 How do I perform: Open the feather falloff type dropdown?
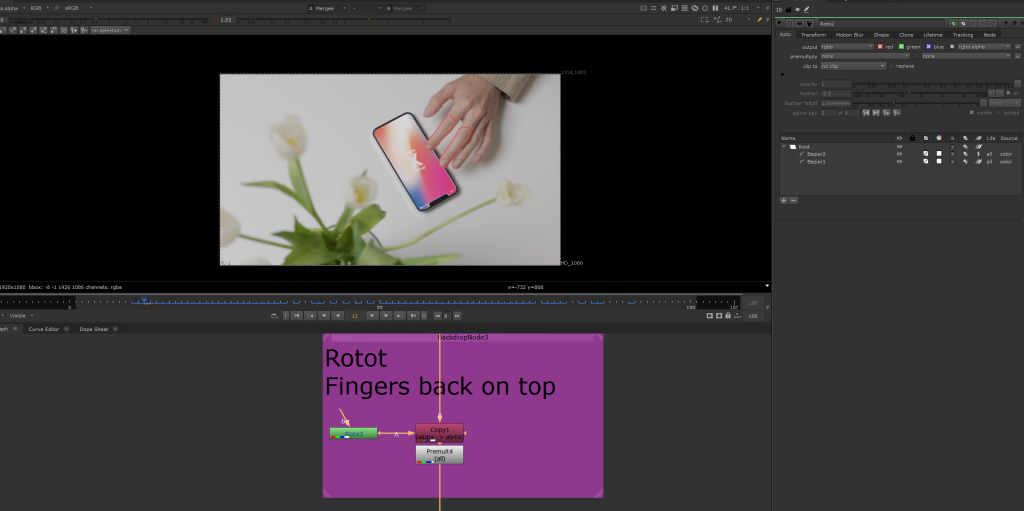click(1004, 103)
